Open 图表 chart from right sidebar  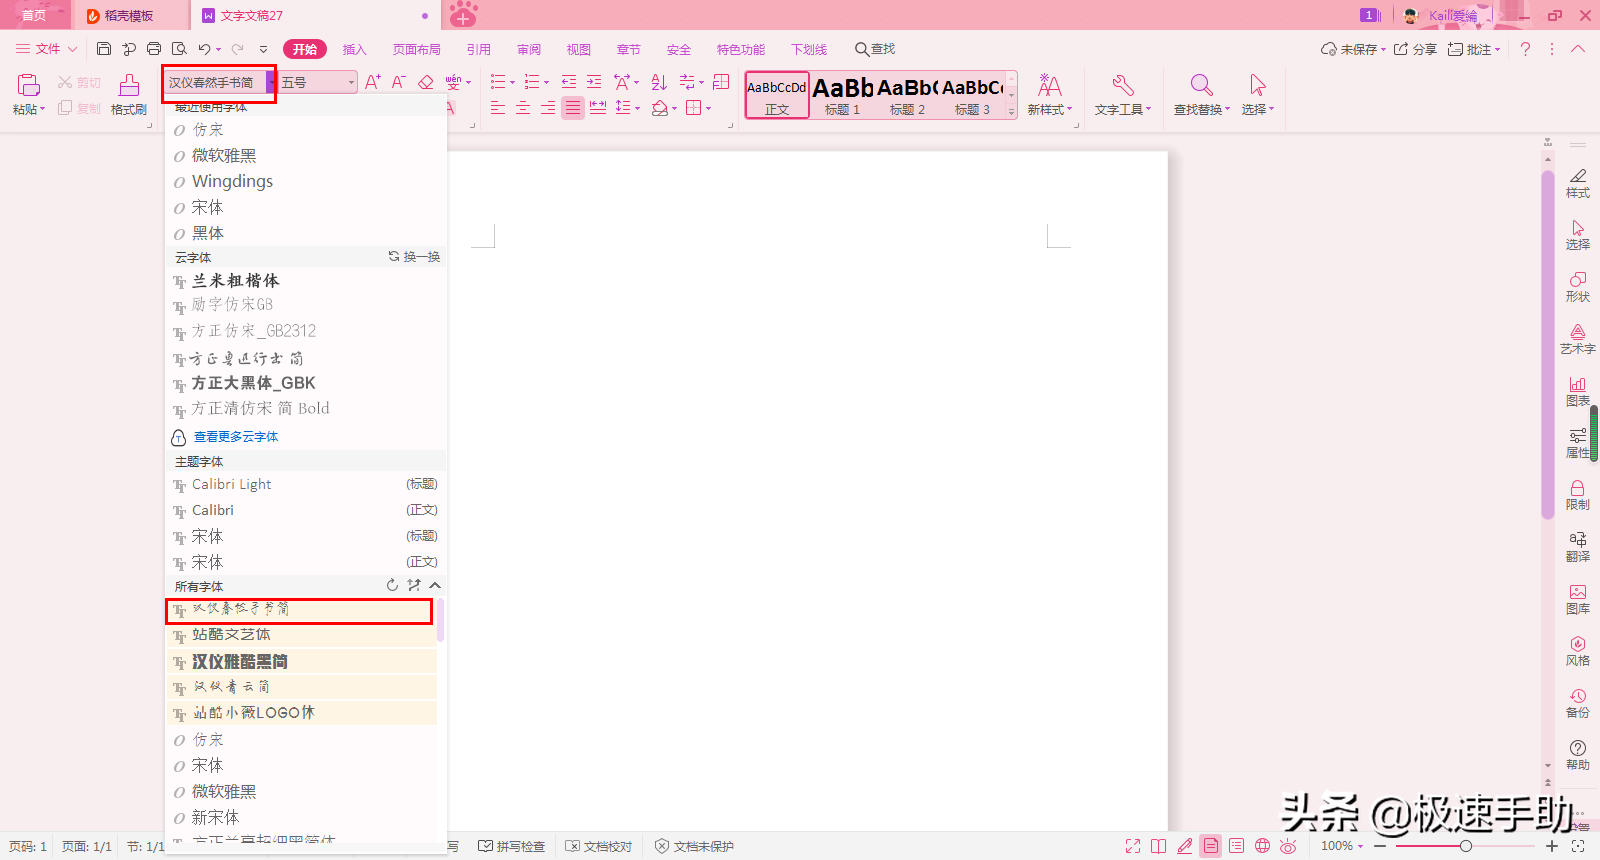[x=1578, y=391]
